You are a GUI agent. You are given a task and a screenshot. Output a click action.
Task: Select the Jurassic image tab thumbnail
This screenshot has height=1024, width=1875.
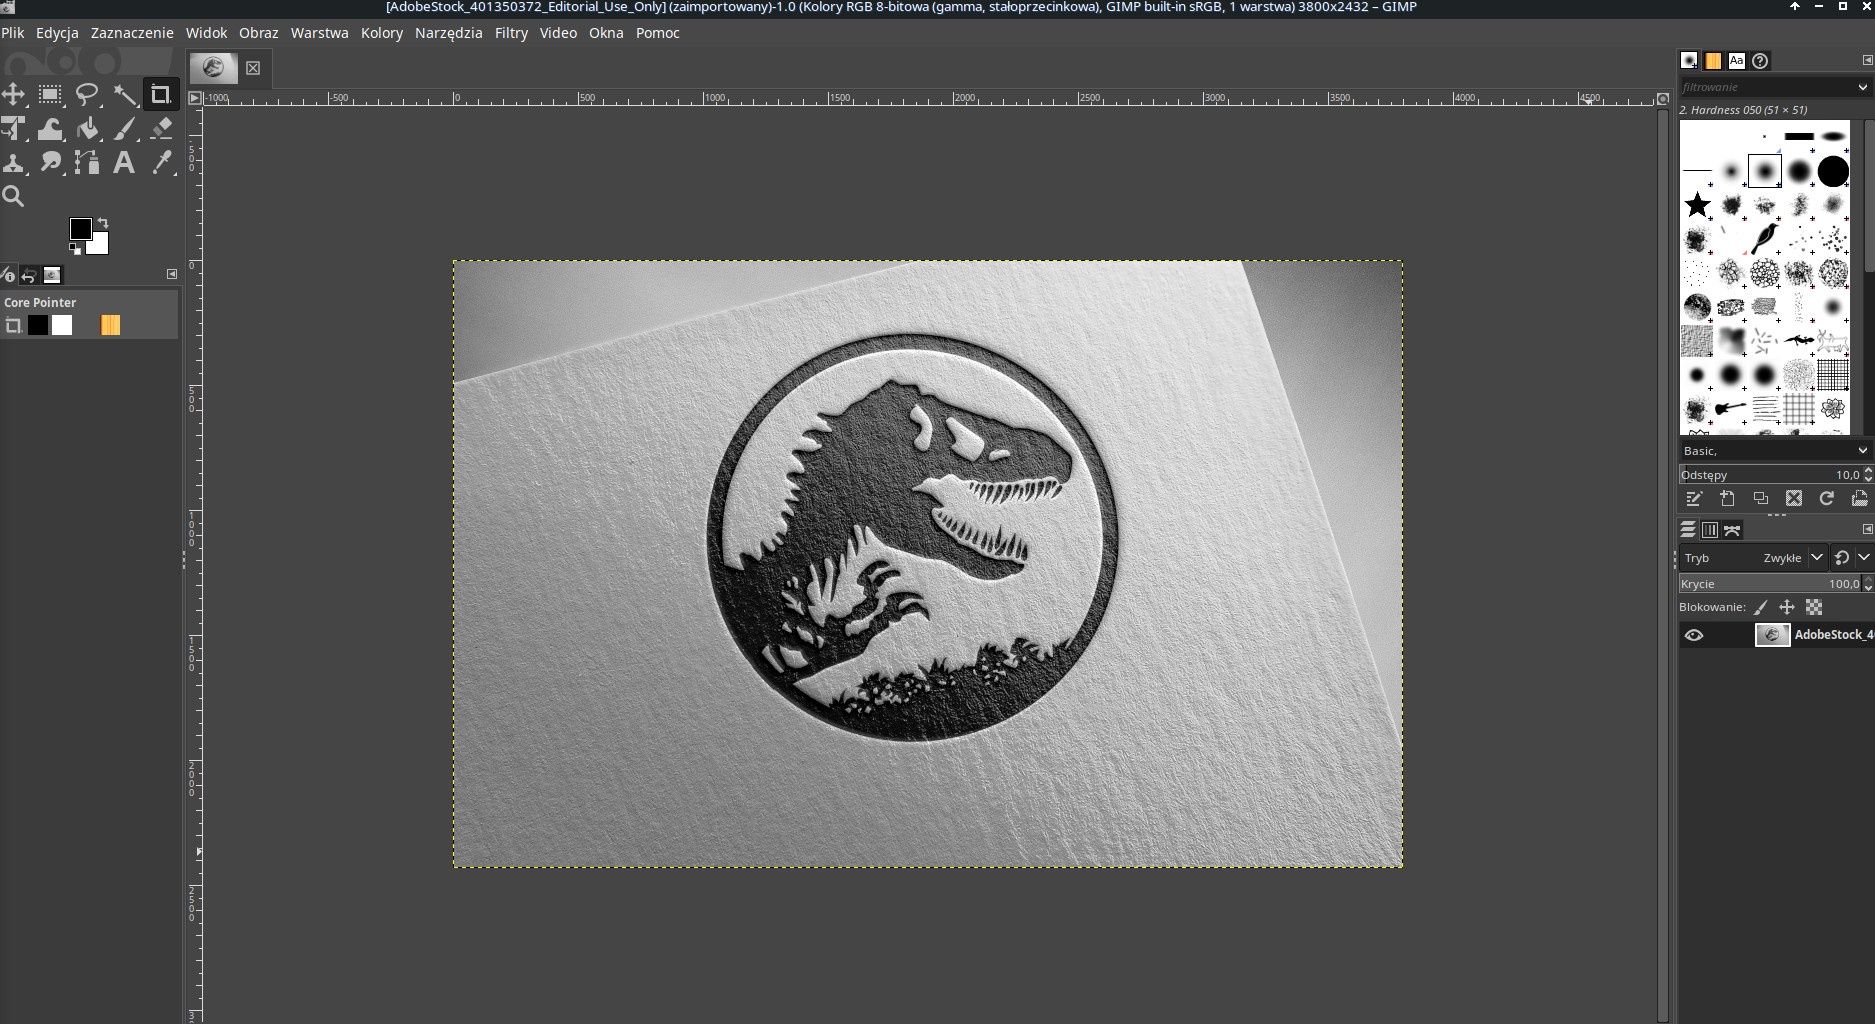point(213,68)
